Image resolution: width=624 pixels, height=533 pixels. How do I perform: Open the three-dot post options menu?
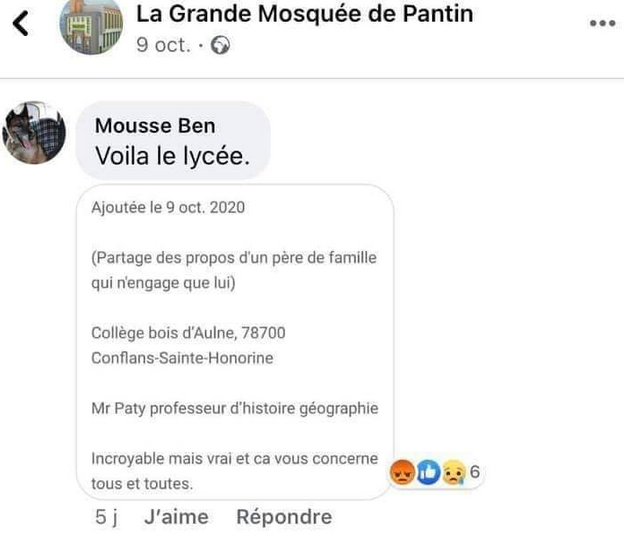[601, 24]
